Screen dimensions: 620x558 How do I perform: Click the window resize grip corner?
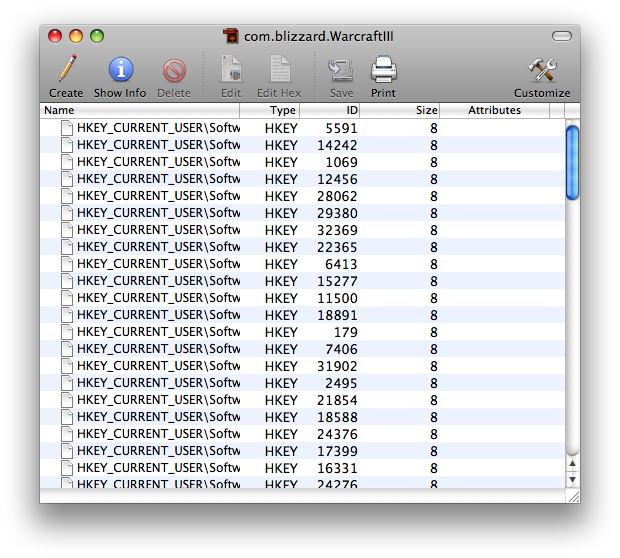[x=573, y=496]
